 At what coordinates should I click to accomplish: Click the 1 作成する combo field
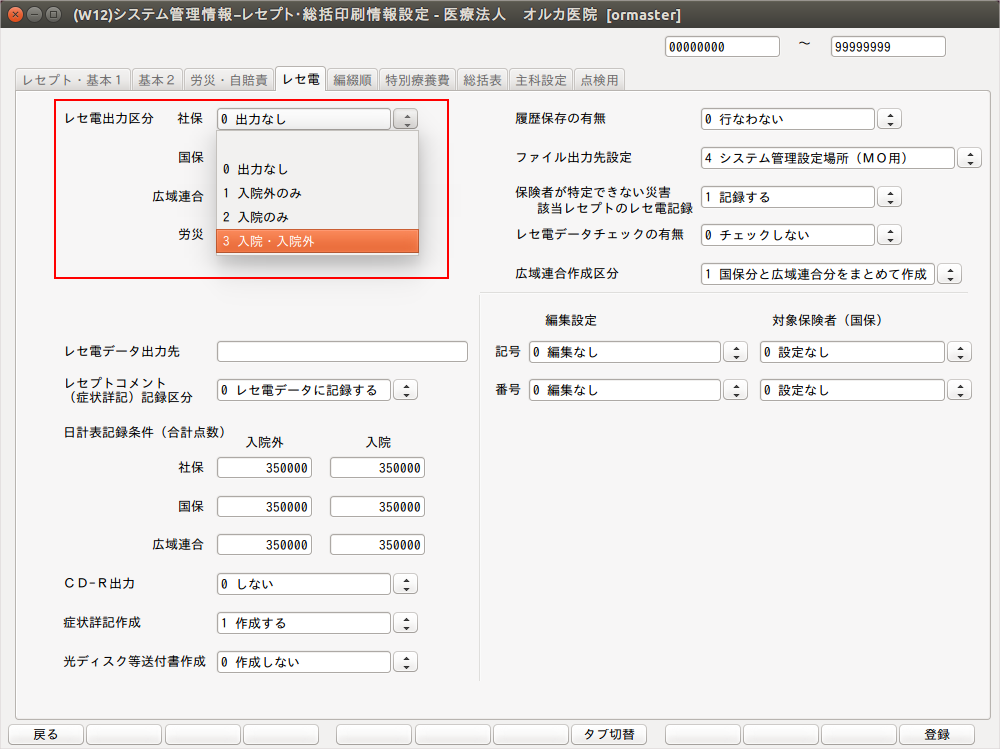coord(304,623)
